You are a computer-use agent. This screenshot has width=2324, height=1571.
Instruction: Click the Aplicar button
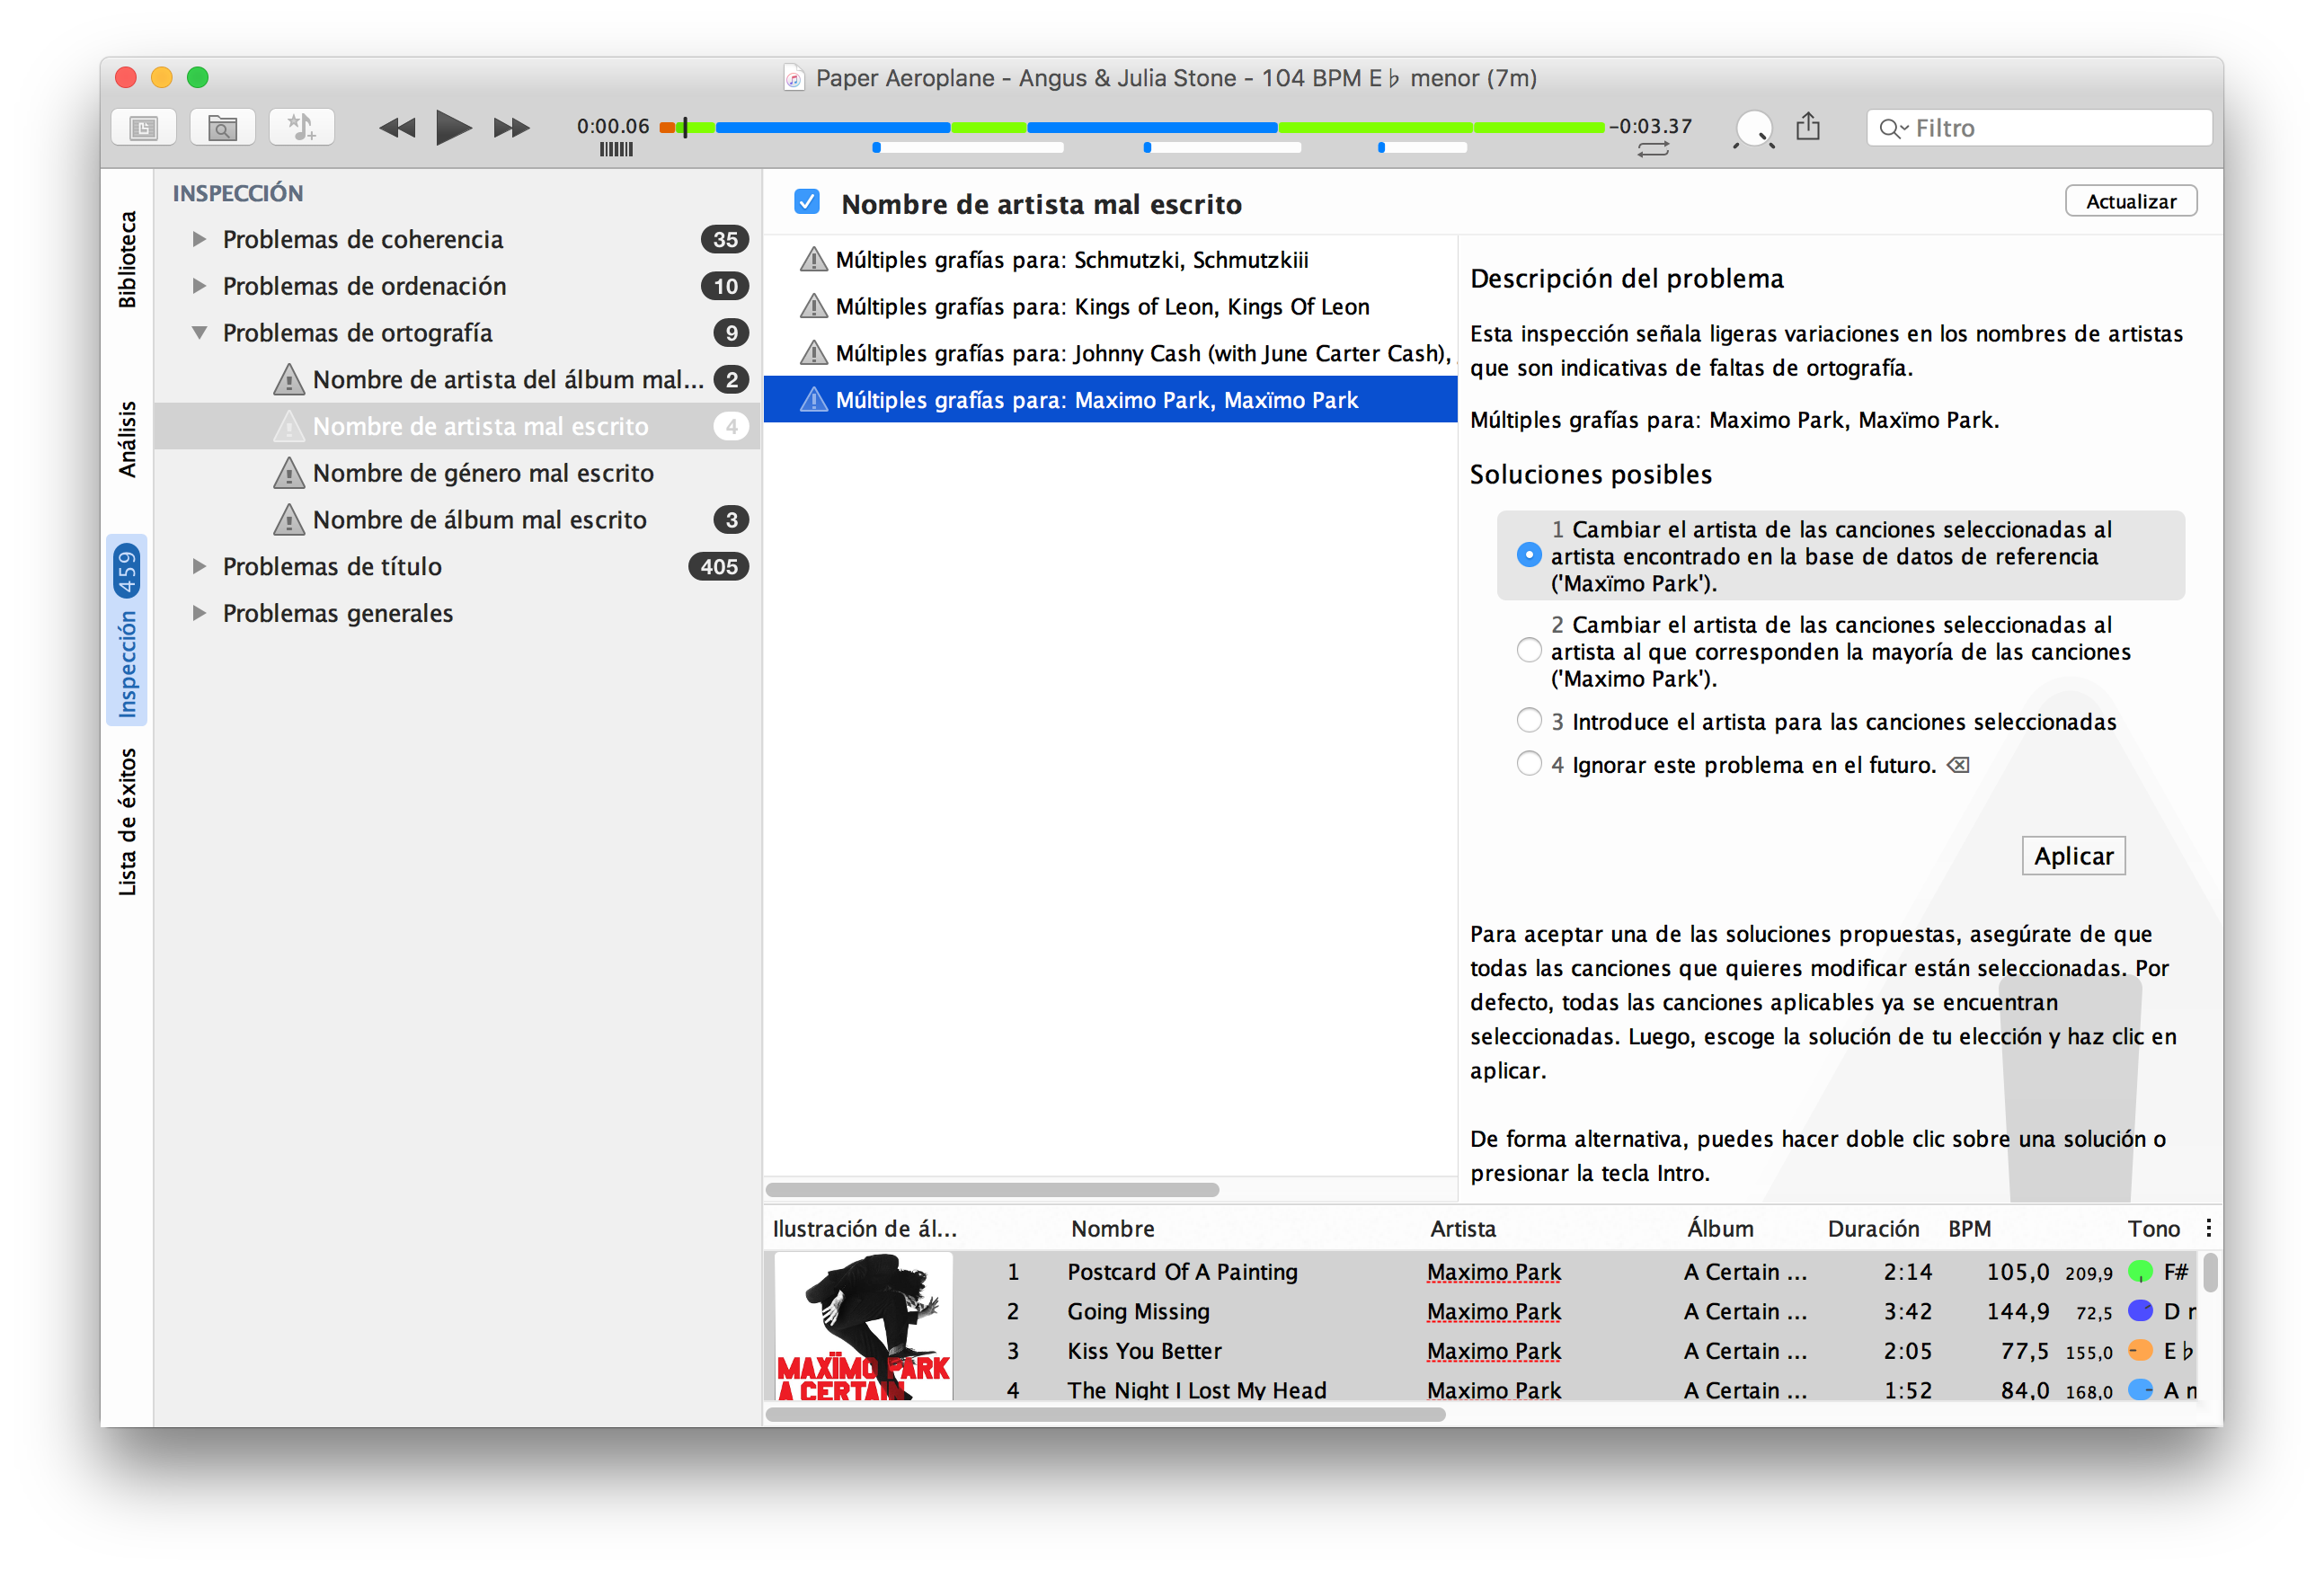[x=2073, y=856]
